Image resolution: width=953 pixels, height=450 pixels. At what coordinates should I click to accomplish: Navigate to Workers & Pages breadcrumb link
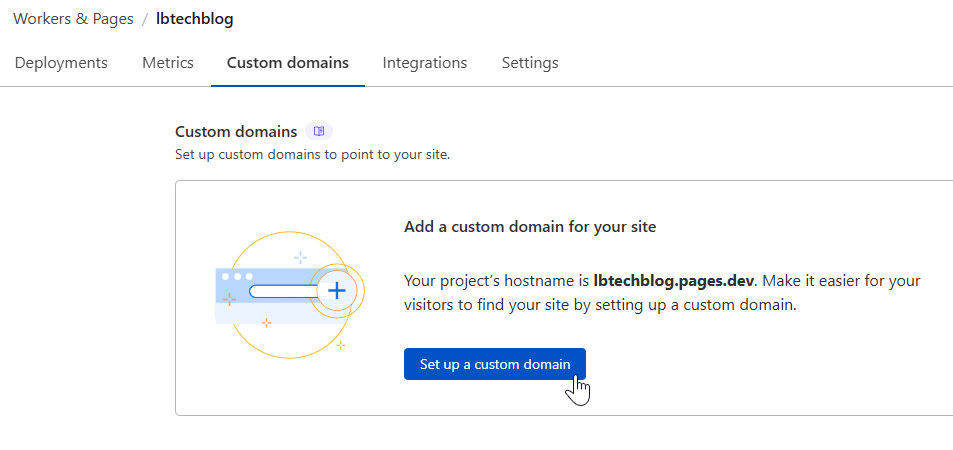tap(73, 19)
